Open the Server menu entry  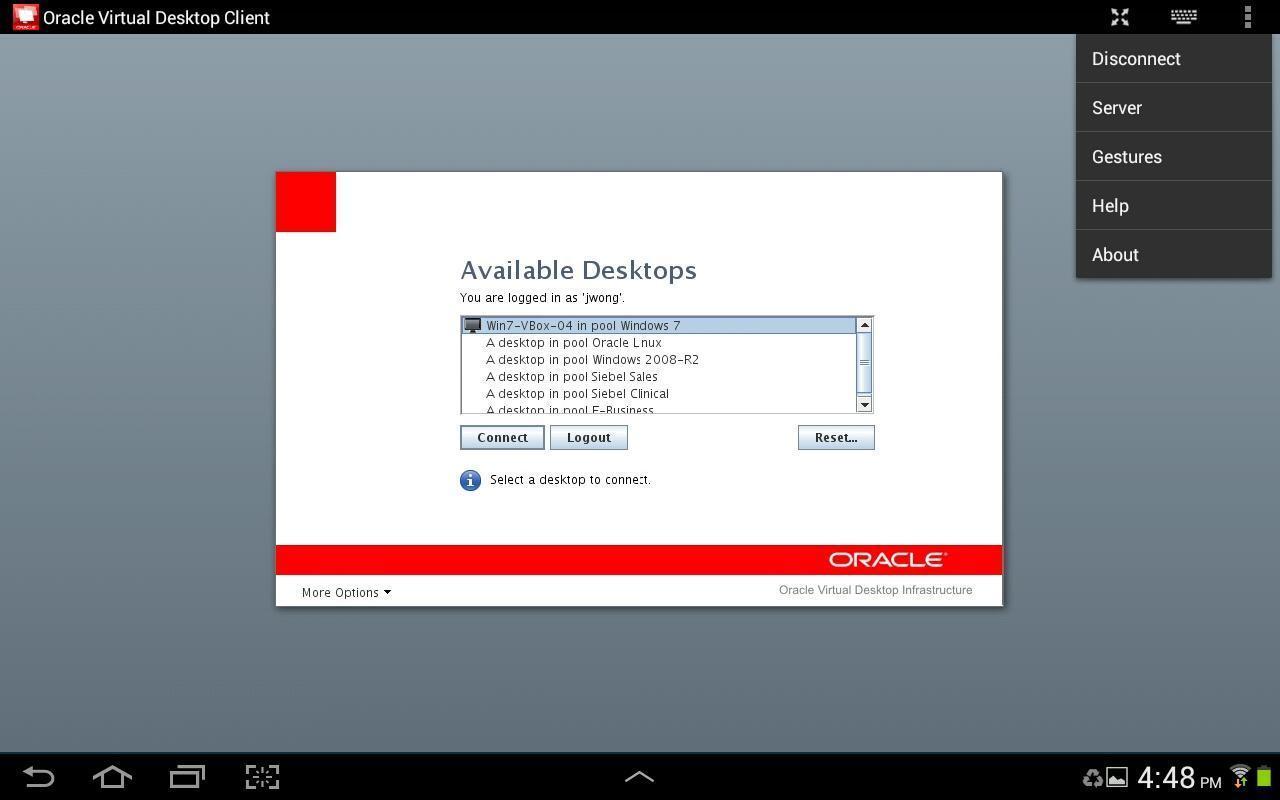(x=1117, y=108)
